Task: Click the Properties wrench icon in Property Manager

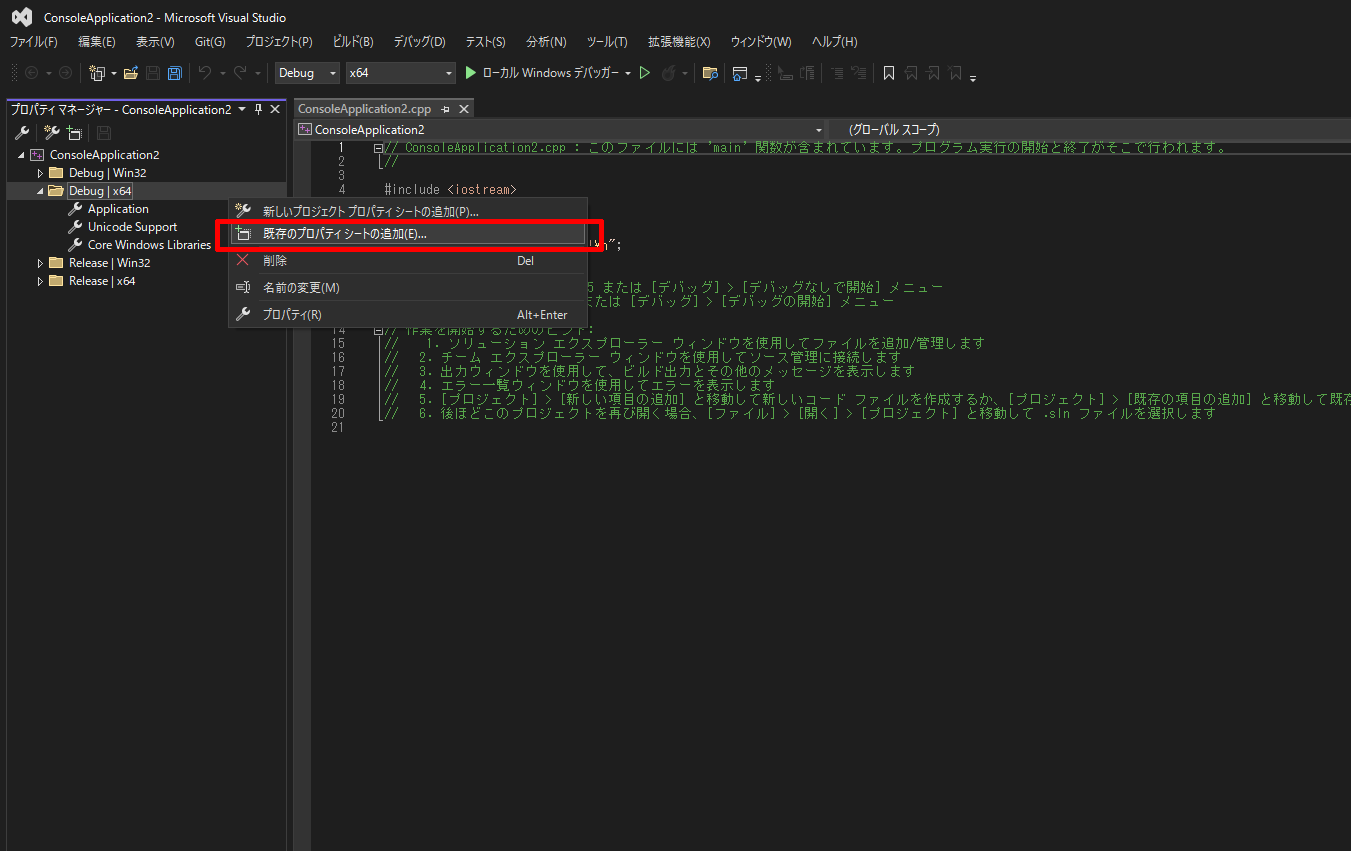Action: click(x=22, y=133)
